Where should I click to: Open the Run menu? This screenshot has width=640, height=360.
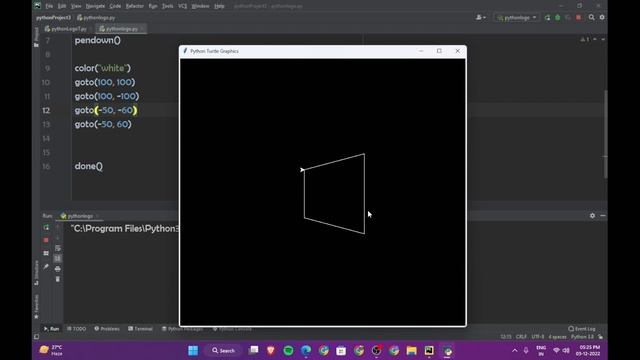[x=153, y=6]
